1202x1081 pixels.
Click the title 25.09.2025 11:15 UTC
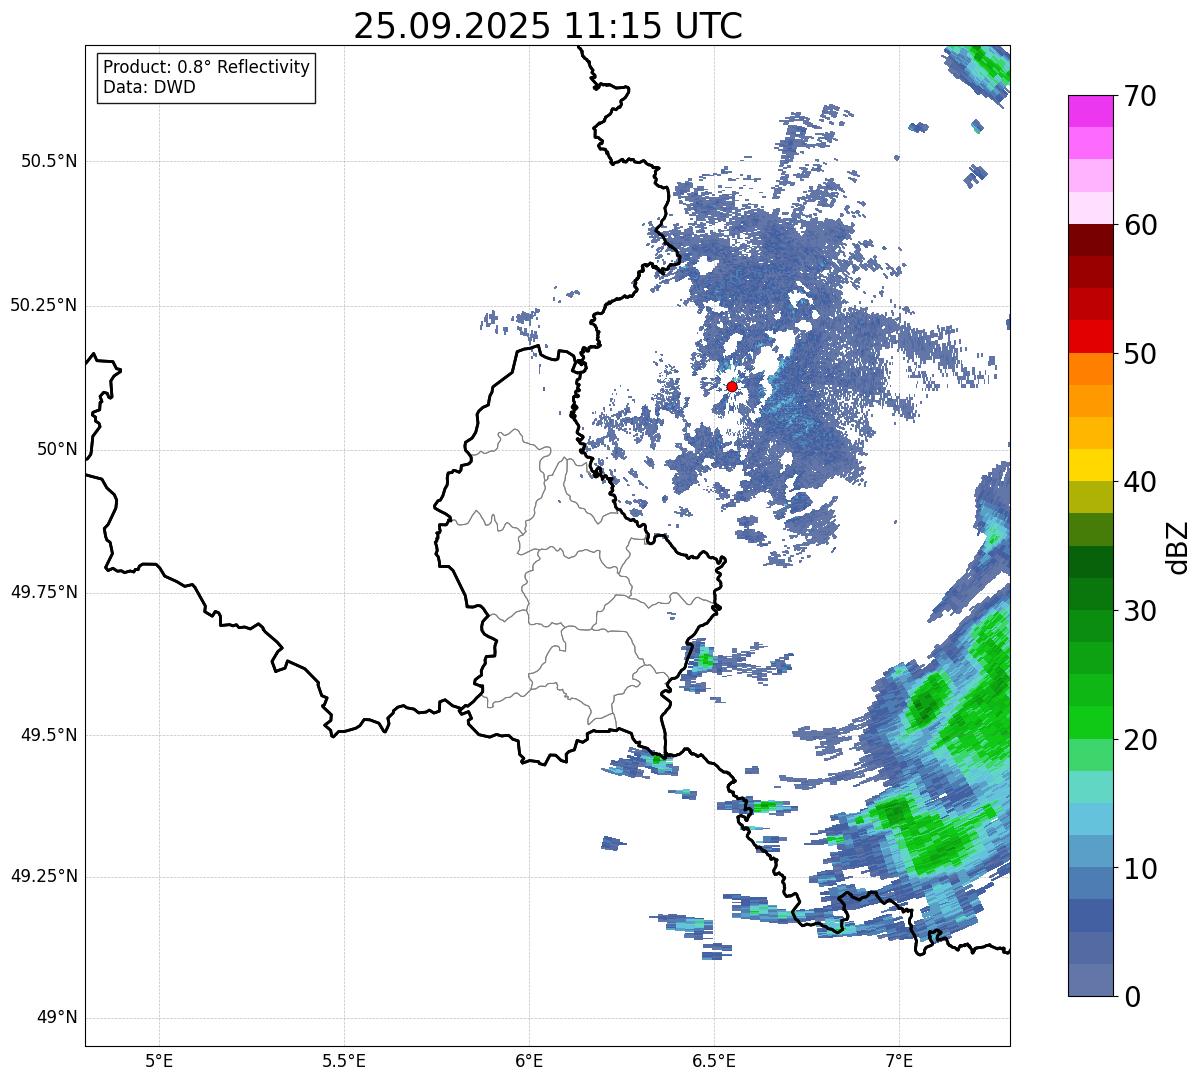(x=548, y=26)
